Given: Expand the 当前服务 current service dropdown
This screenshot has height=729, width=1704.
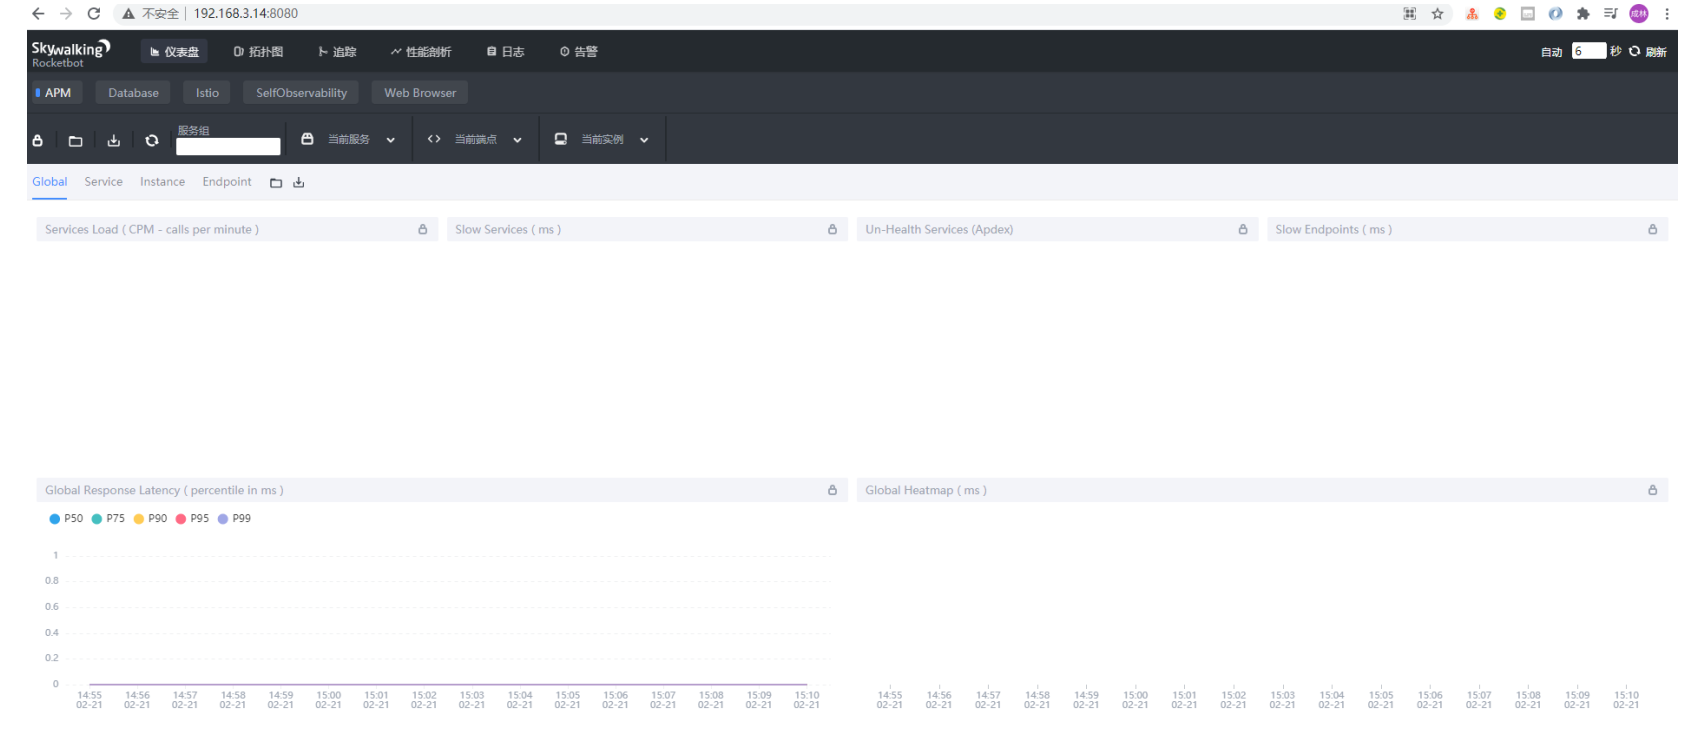Looking at the screenshot, I should (348, 140).
